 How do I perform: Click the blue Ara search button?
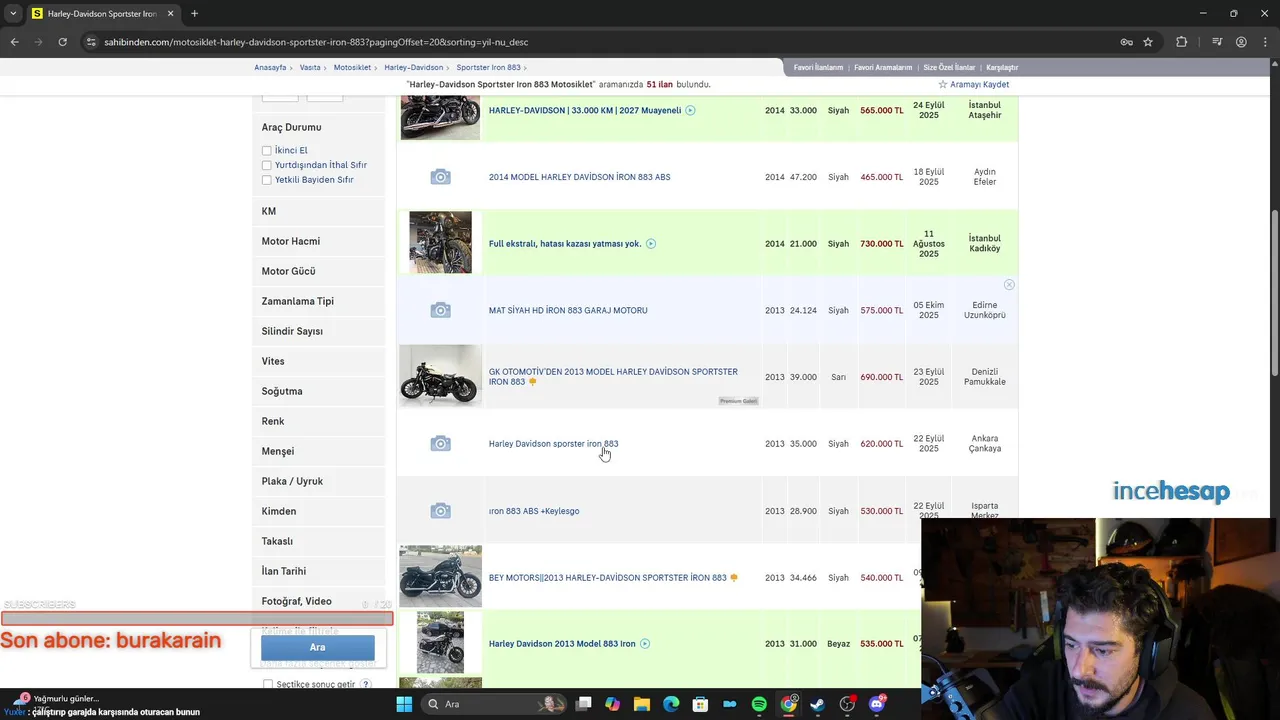317,647
